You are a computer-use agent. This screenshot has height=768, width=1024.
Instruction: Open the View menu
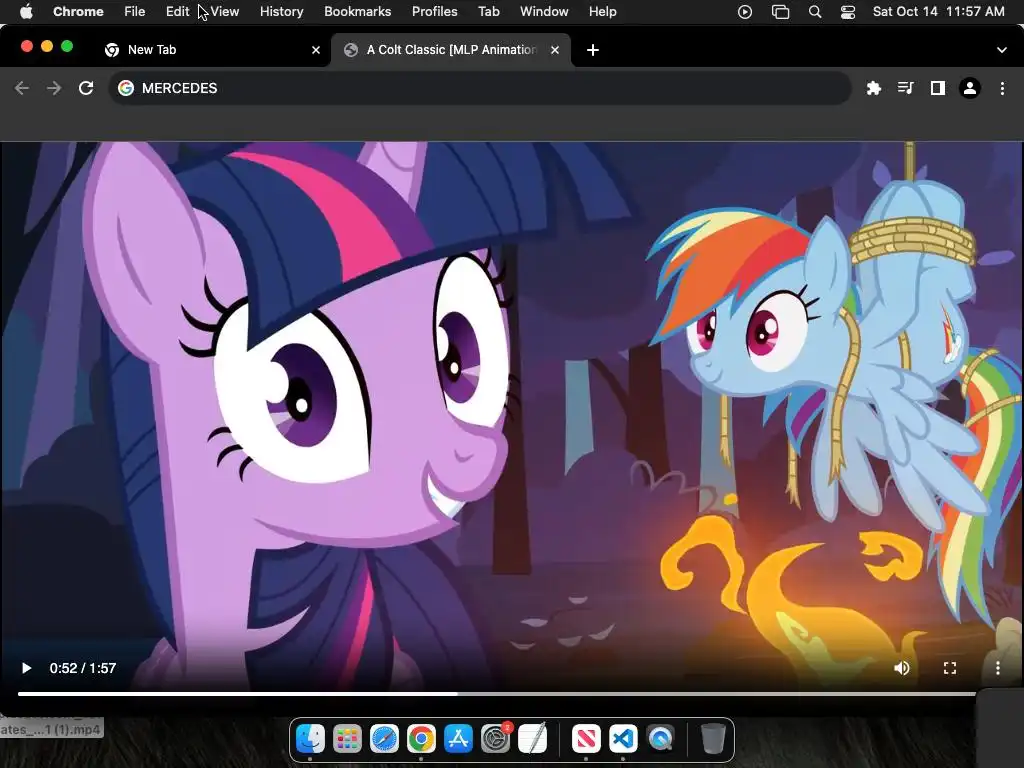coord(225,11)
